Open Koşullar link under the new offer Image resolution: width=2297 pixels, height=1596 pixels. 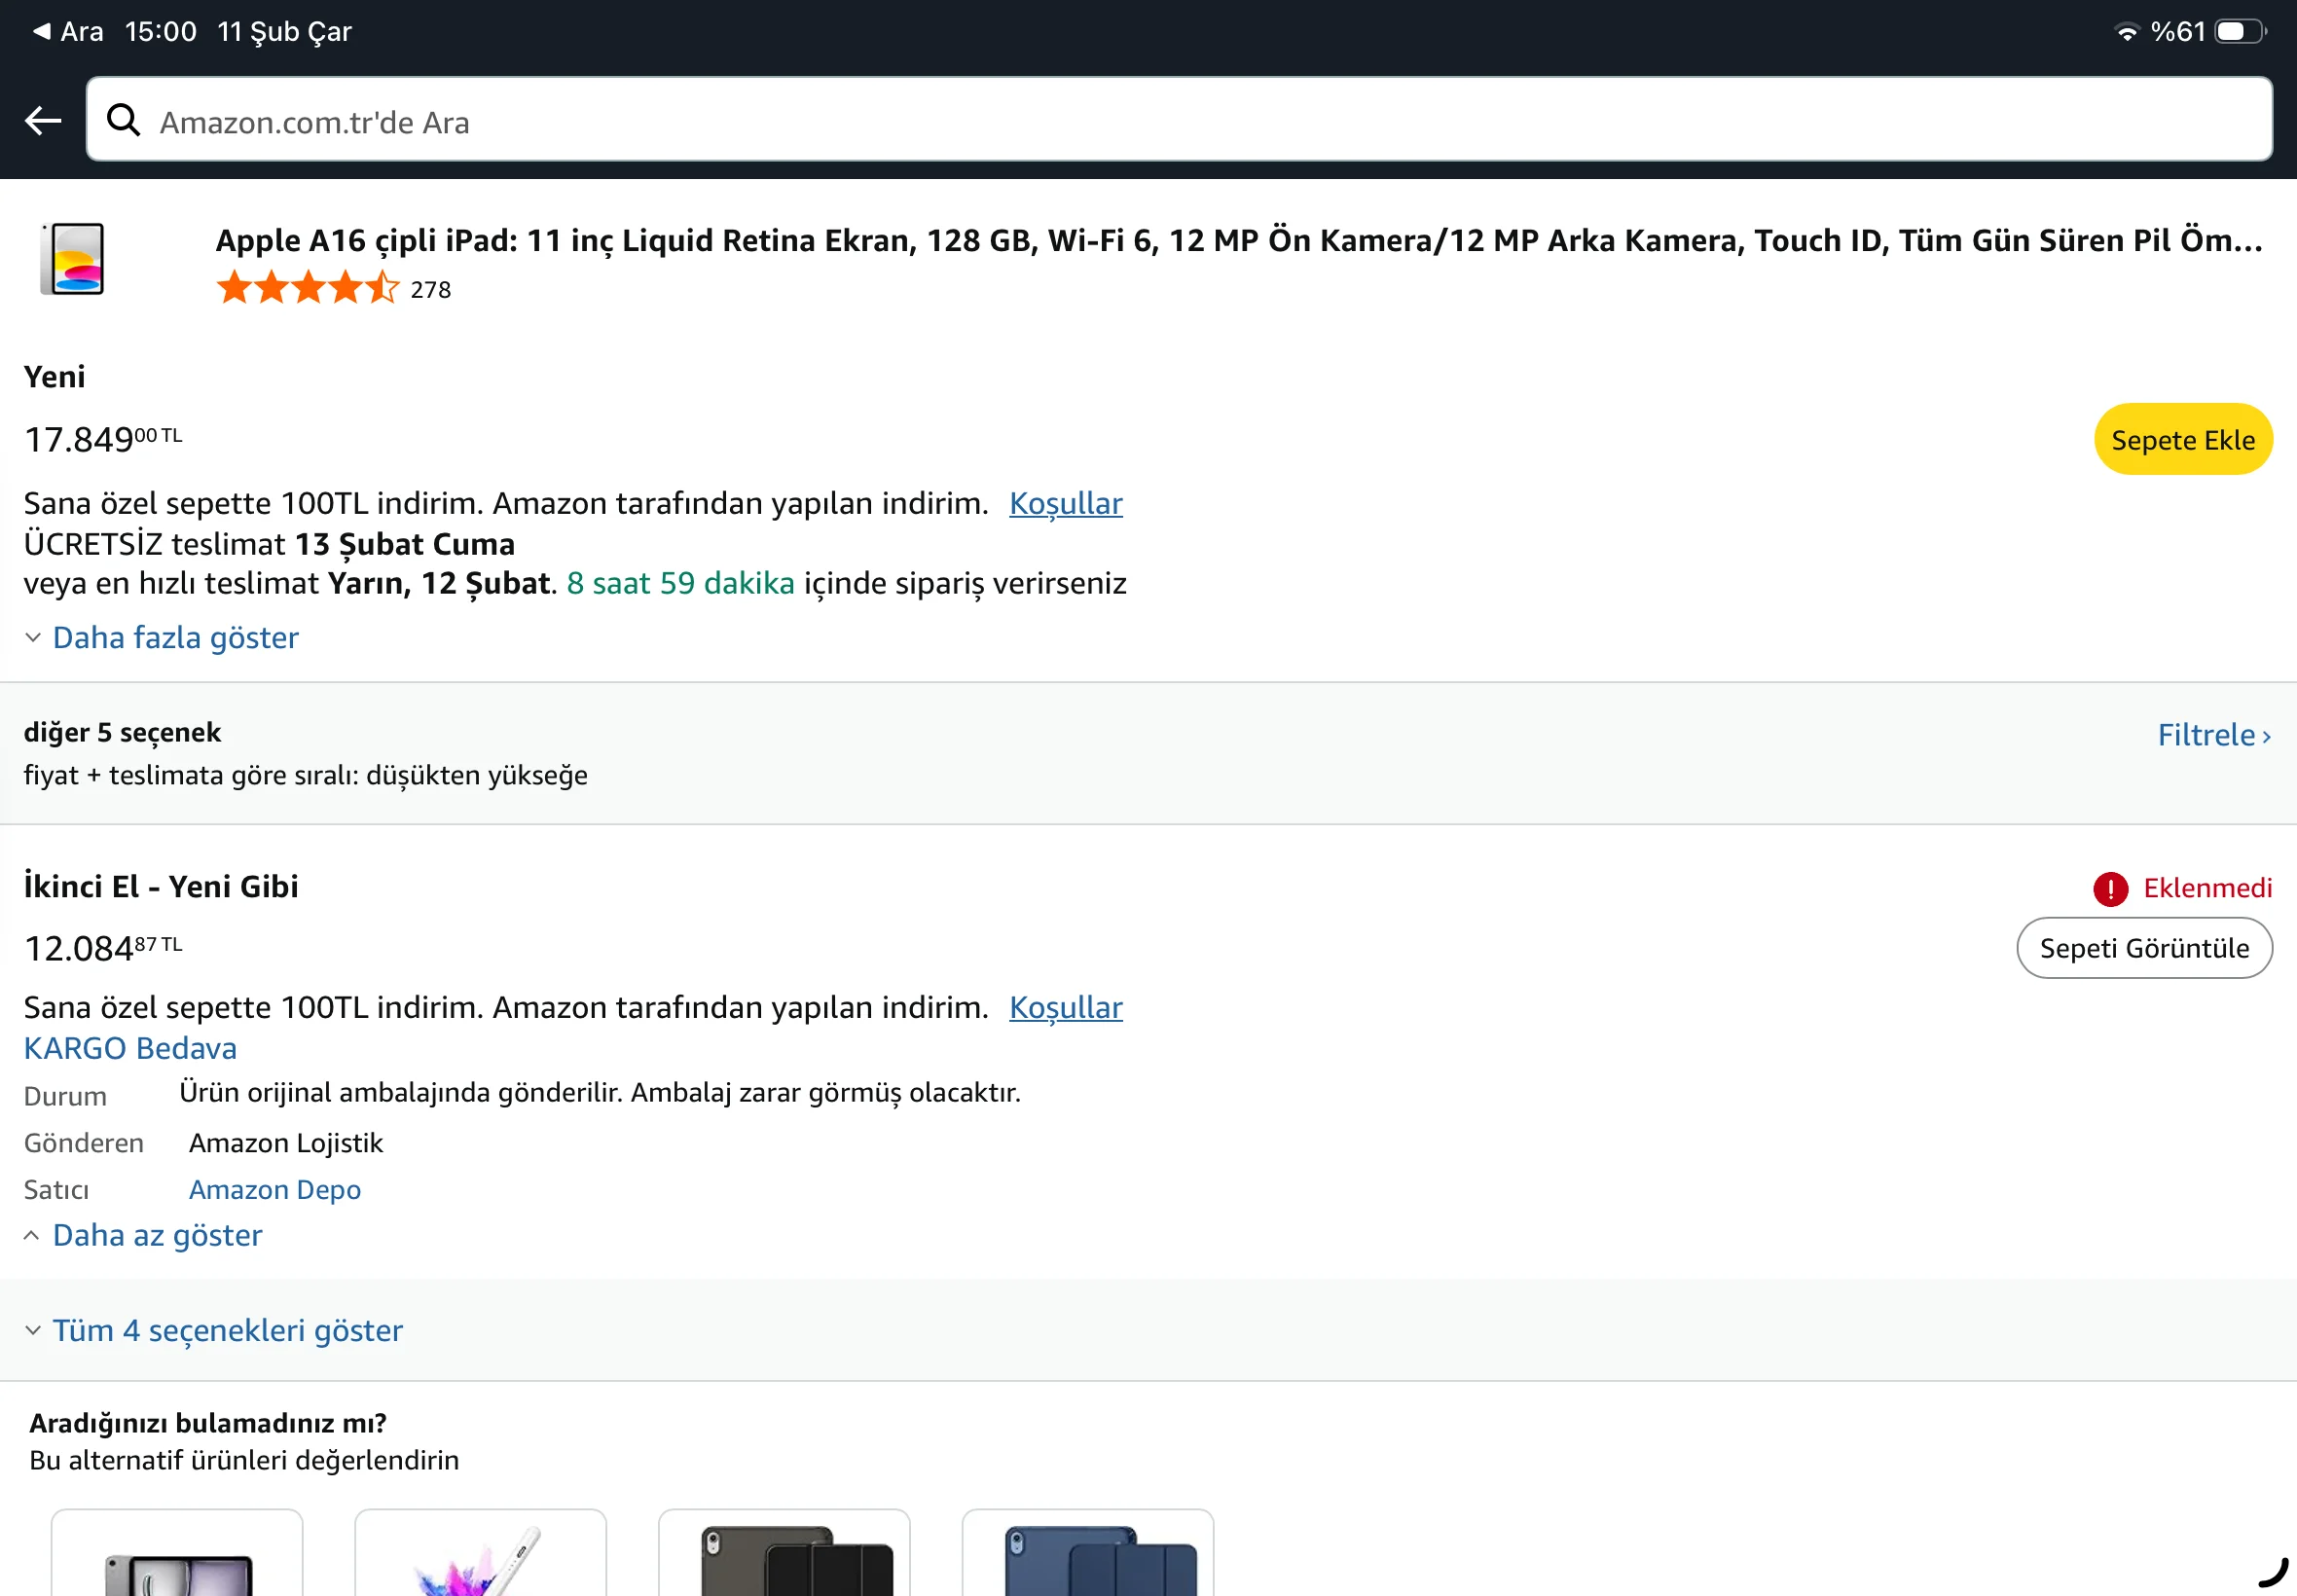click(x=1065, y=503)
